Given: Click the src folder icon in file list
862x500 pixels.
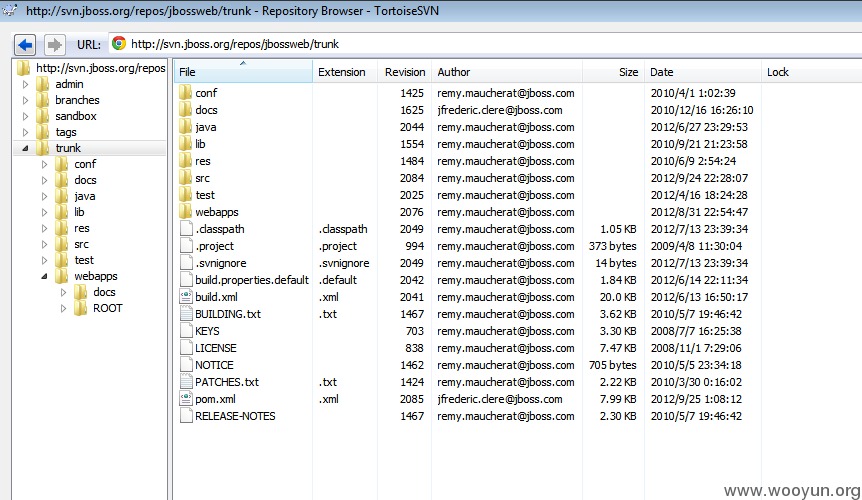Looking at the screenshot, I should coord(186,177).
